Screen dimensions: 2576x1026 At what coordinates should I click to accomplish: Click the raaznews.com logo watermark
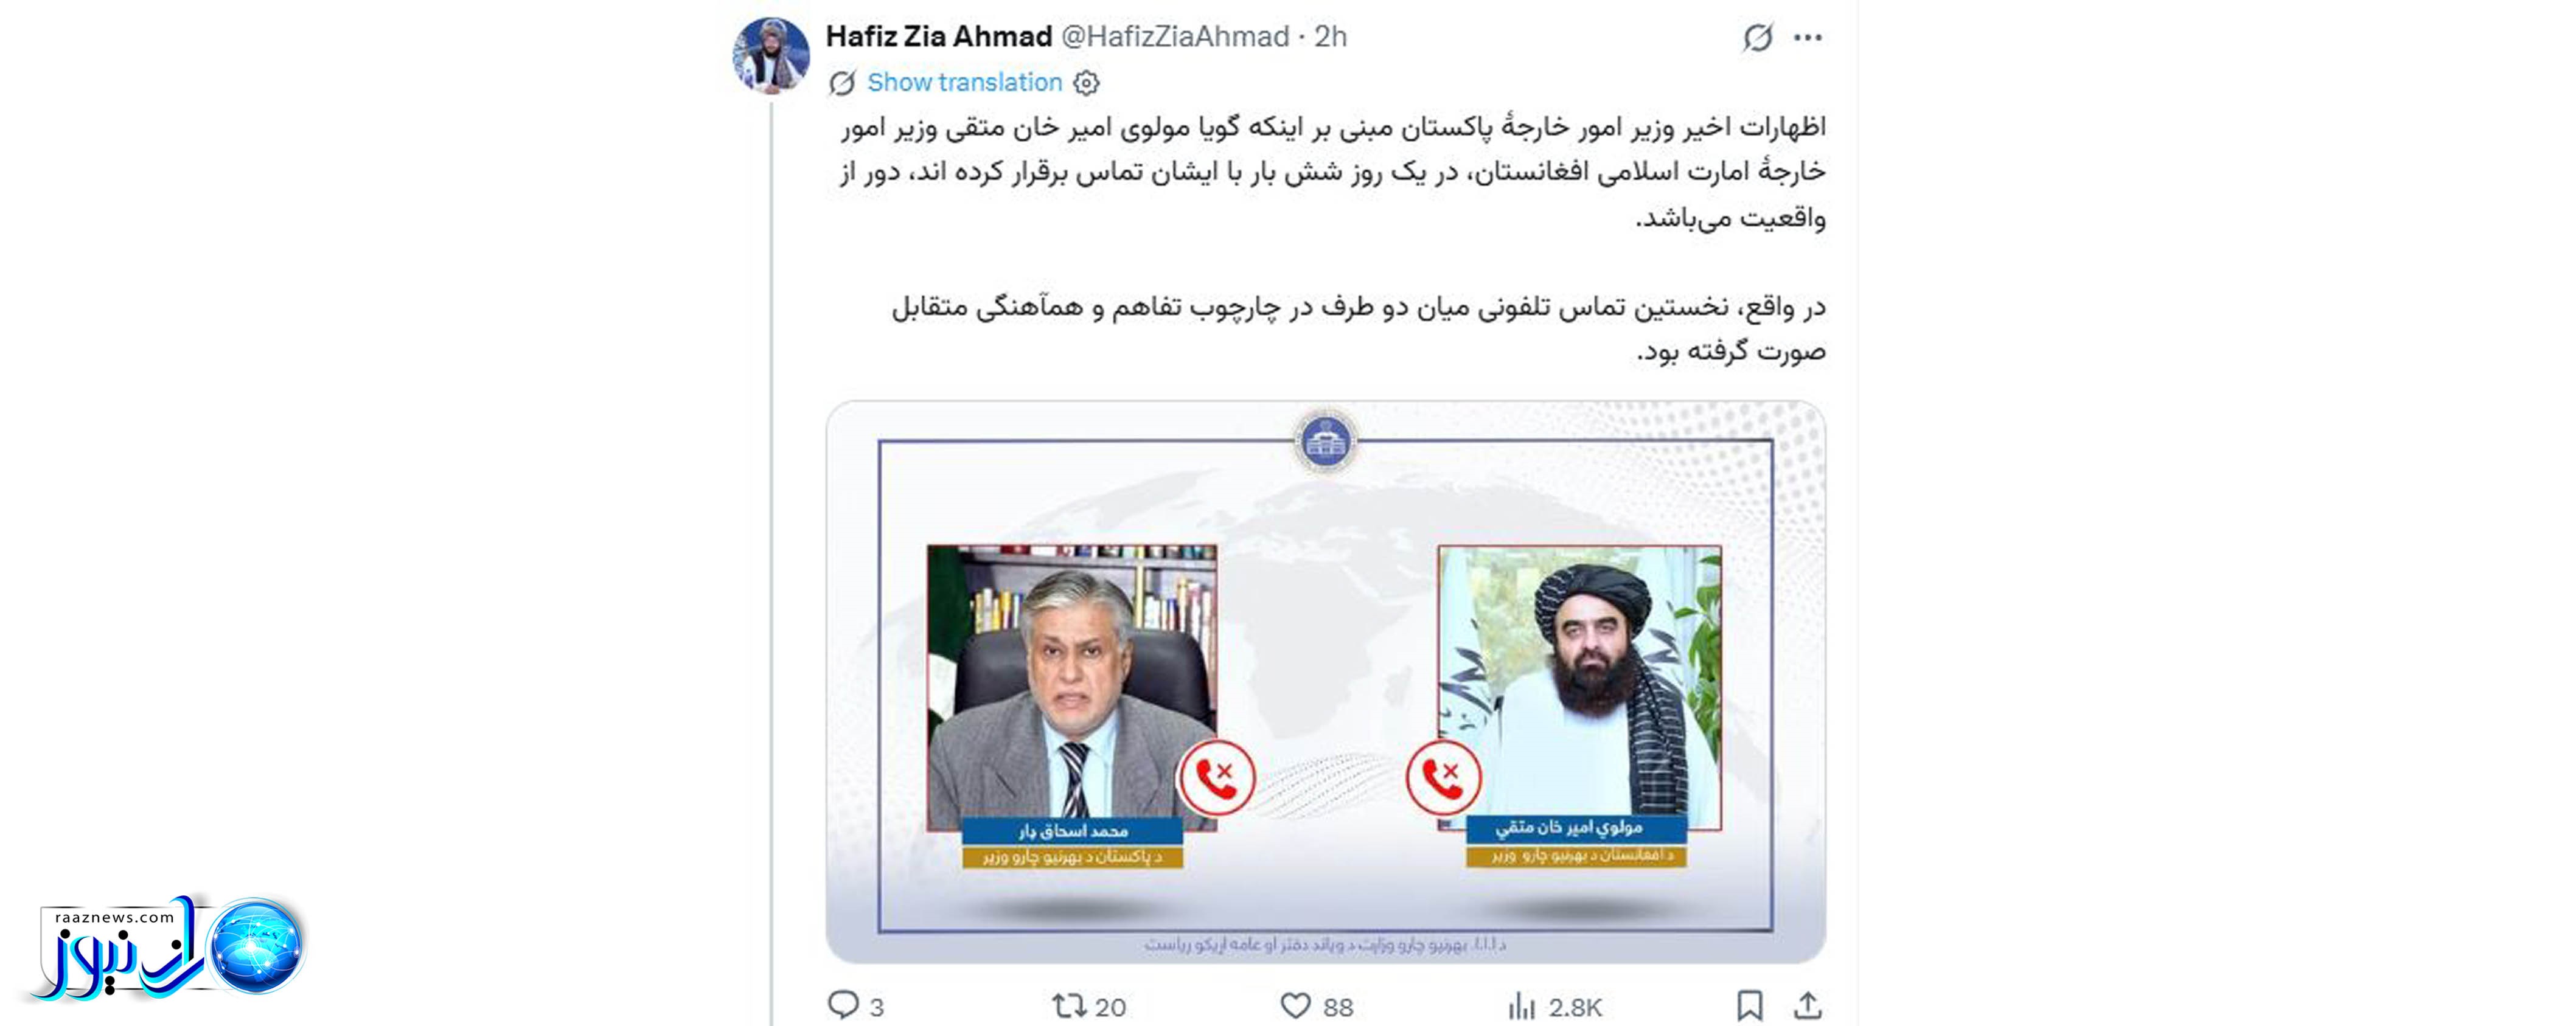(x=168, y=948)
